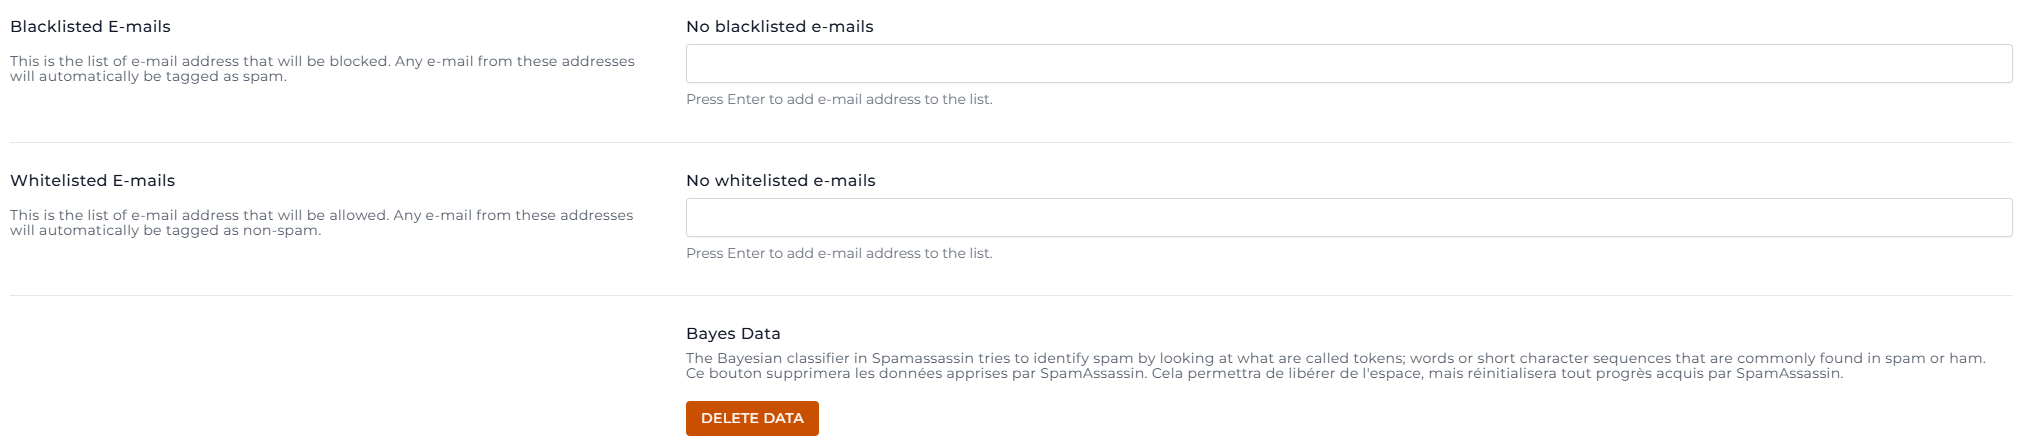Click the 'Press Enter' hint under the blacklist field
Image resolution: width=2029 pixels, height=438 pixels.
point(839,100)
